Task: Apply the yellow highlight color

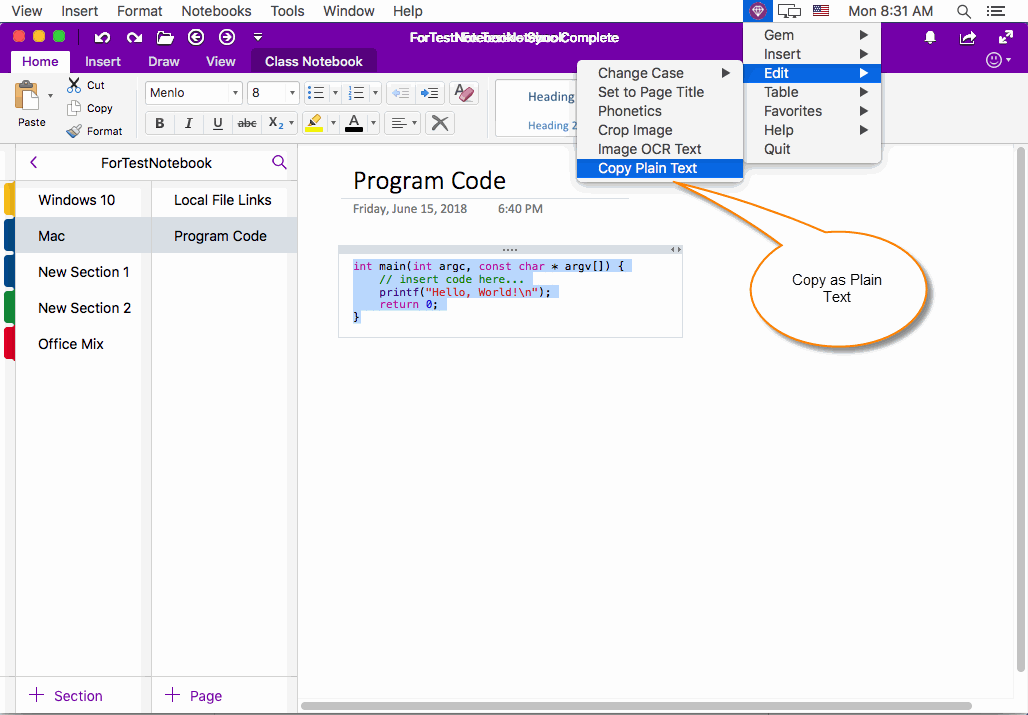Action: 315,123
